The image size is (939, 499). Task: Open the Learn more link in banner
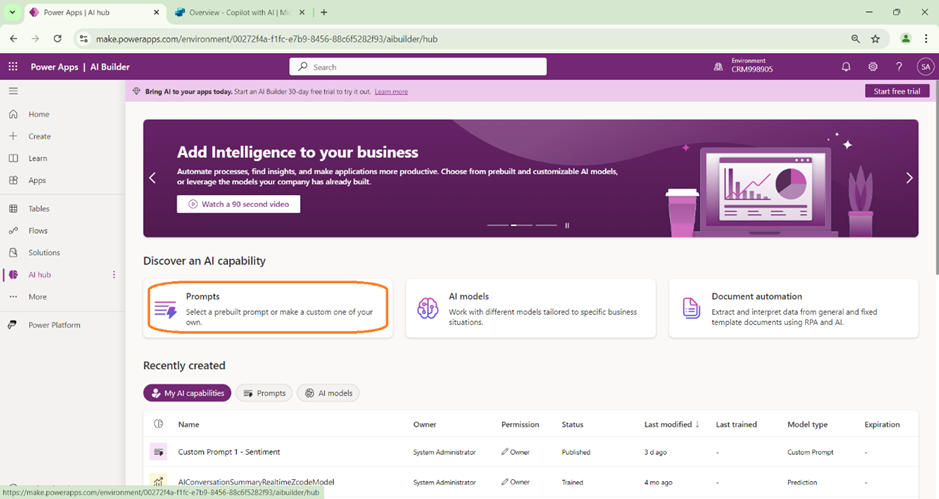[391, 92]
